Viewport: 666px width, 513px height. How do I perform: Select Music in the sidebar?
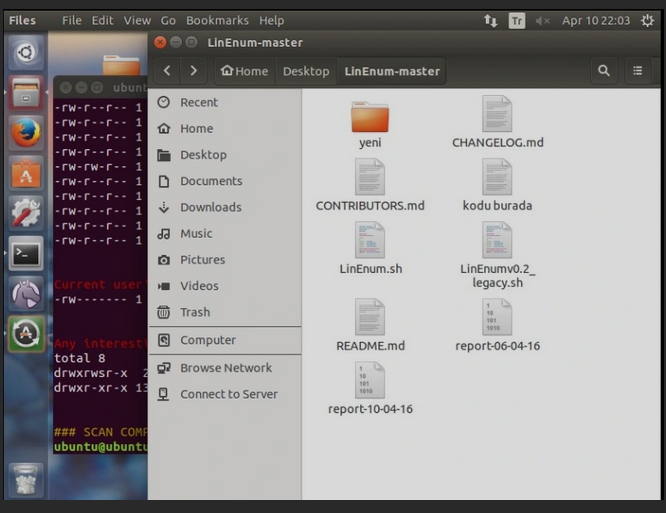click(x=225, y=234)
